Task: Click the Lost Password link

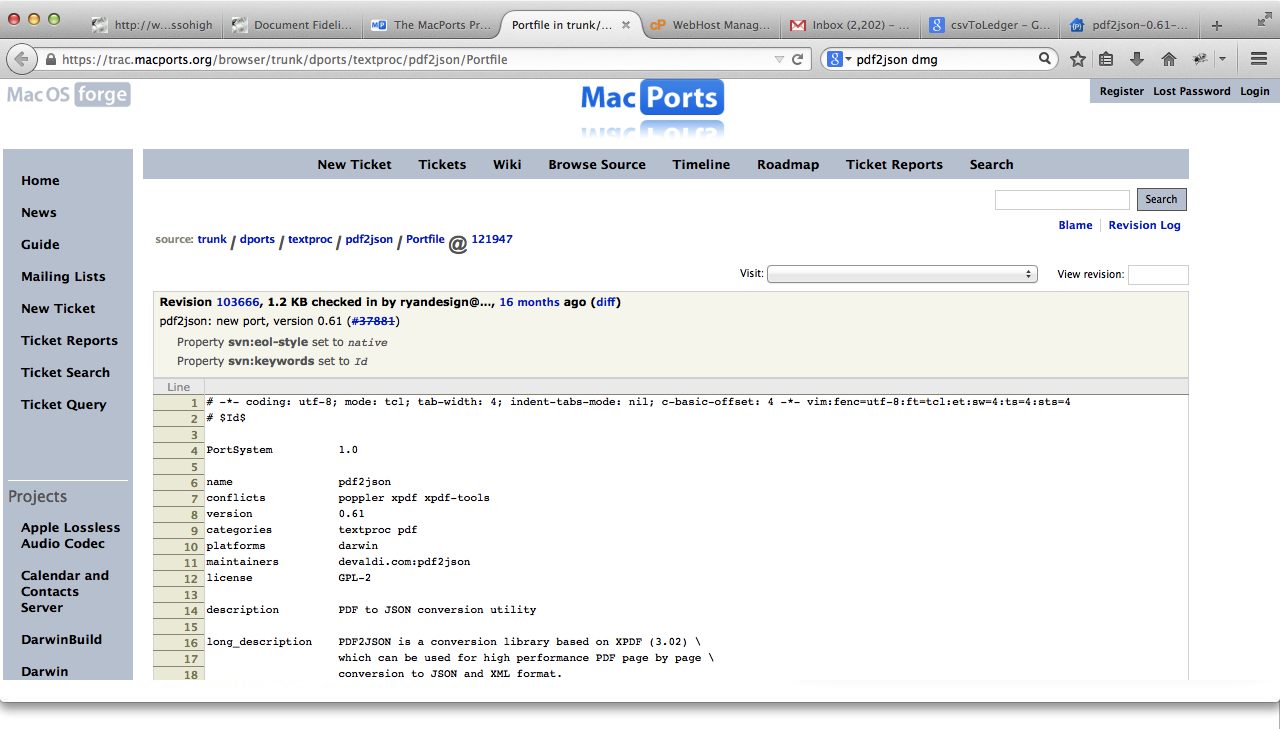Action: coord(1192,91)
